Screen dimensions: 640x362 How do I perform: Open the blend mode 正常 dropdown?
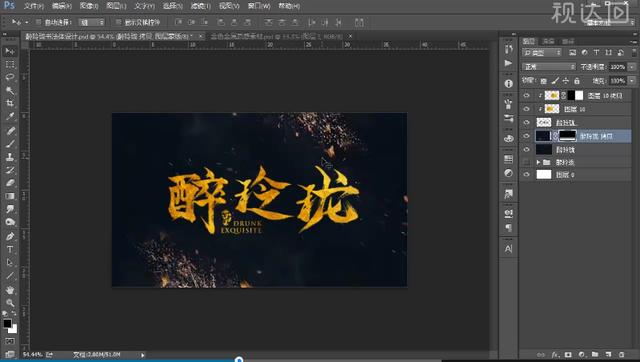549,67
